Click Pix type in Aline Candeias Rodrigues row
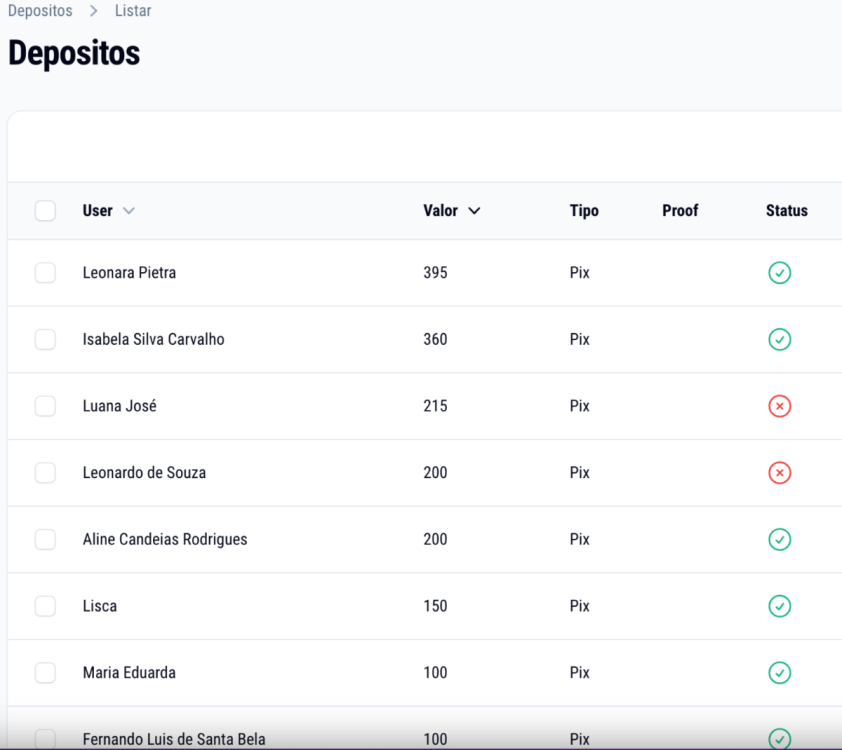Viewport: 842px width, 750px height. point(580,539)
